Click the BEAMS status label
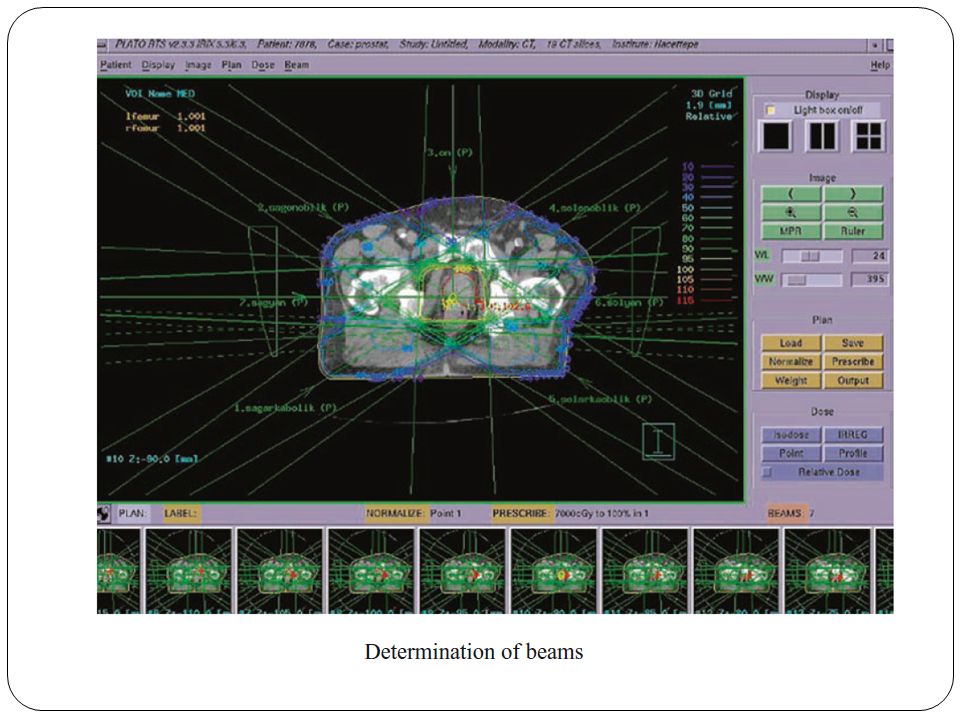Image resolution: width=960 pixels, height=720 pixels. coord(785,513)
